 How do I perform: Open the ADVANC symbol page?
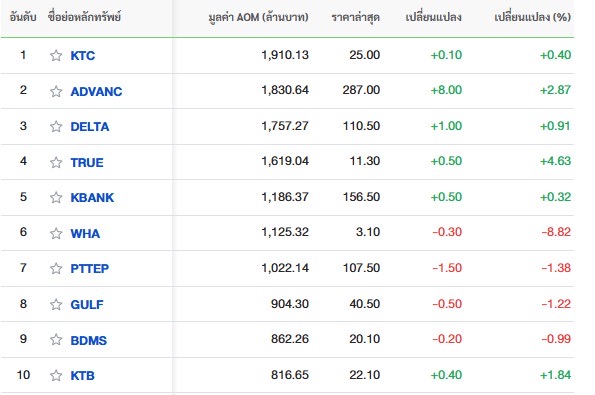pyautogui.click(x=96, y=91)
